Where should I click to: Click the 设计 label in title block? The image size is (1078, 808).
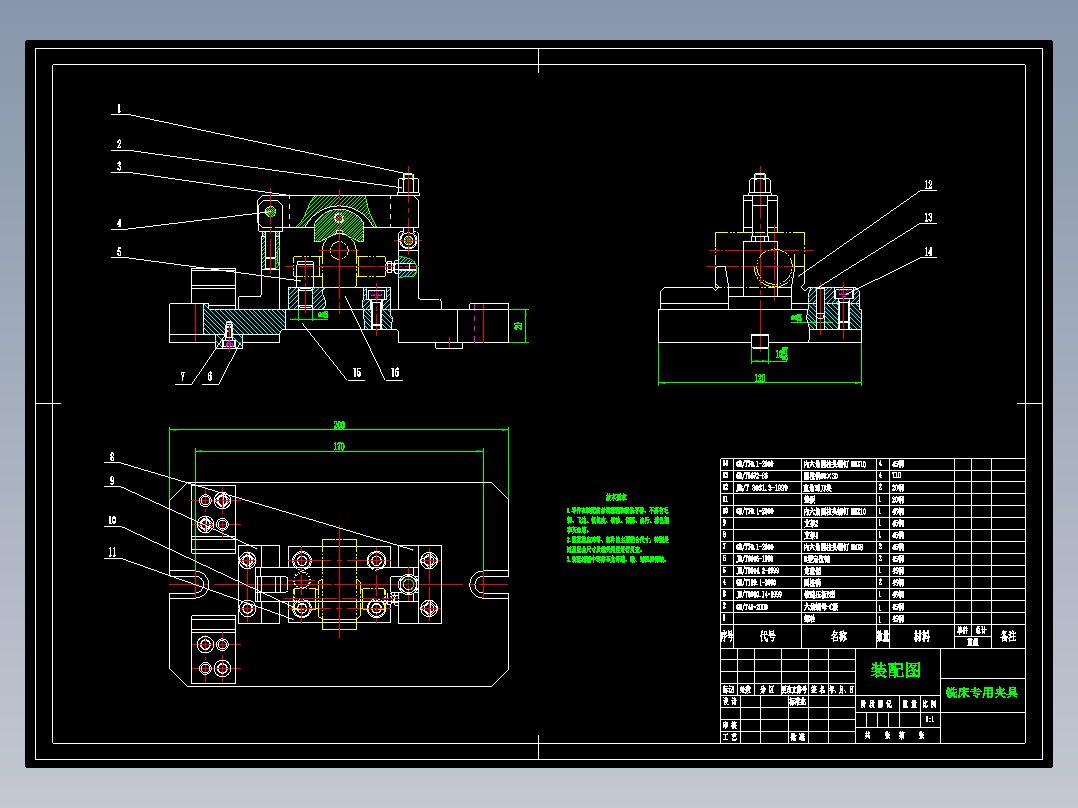click(729, 701)
